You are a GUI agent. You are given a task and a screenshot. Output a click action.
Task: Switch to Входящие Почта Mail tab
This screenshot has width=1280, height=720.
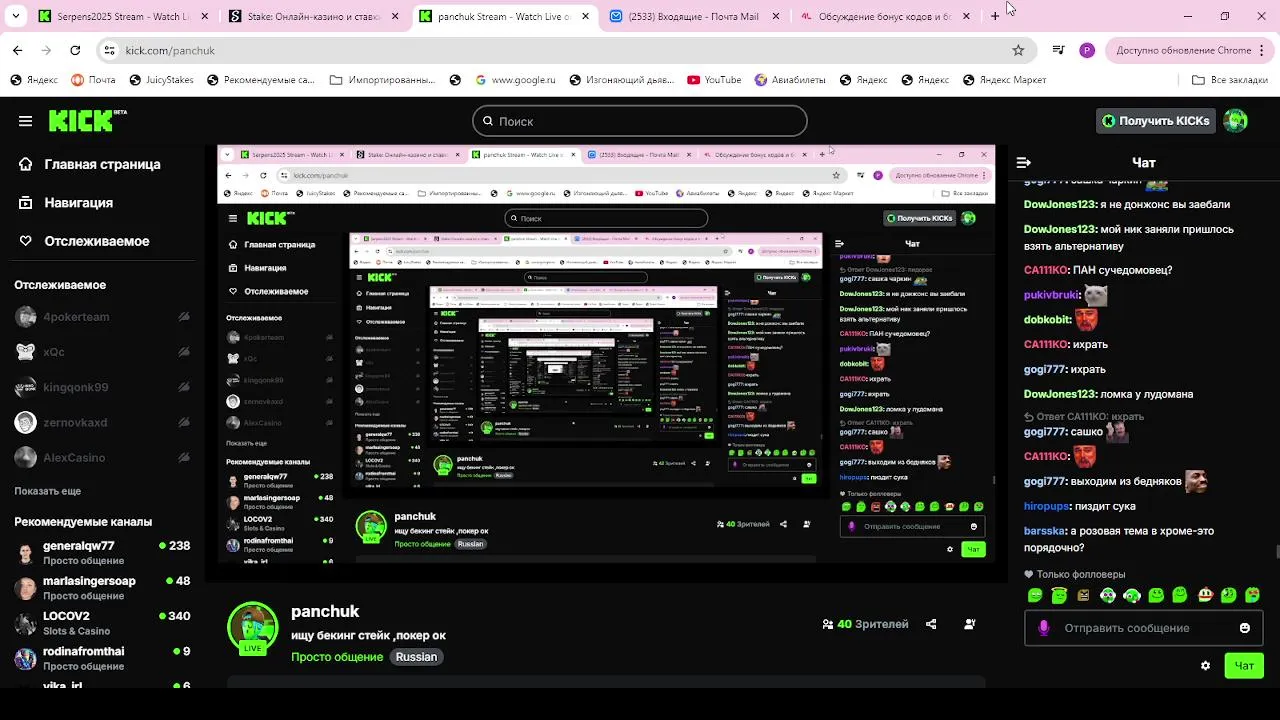click(x=693, y=16)
